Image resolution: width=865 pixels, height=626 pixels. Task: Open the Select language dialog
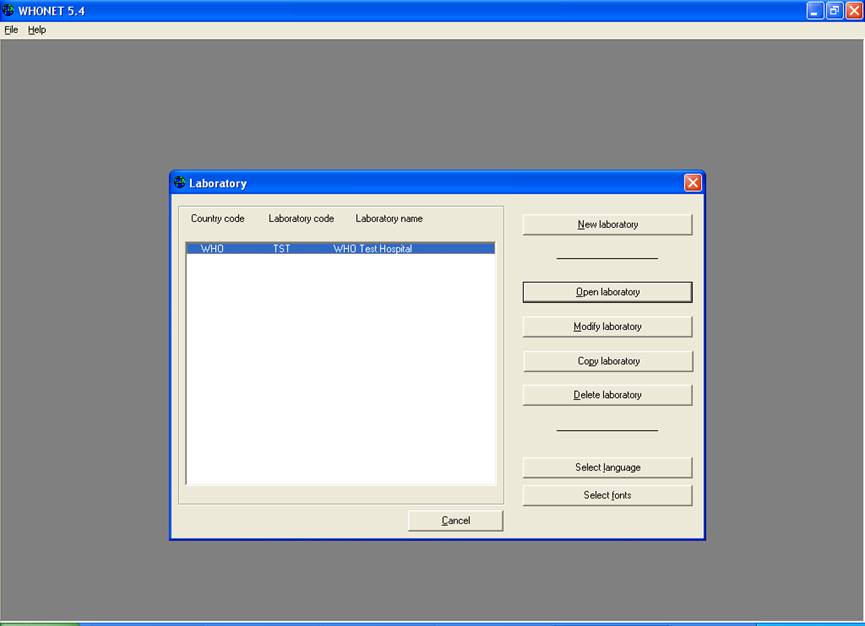(606, 467)
